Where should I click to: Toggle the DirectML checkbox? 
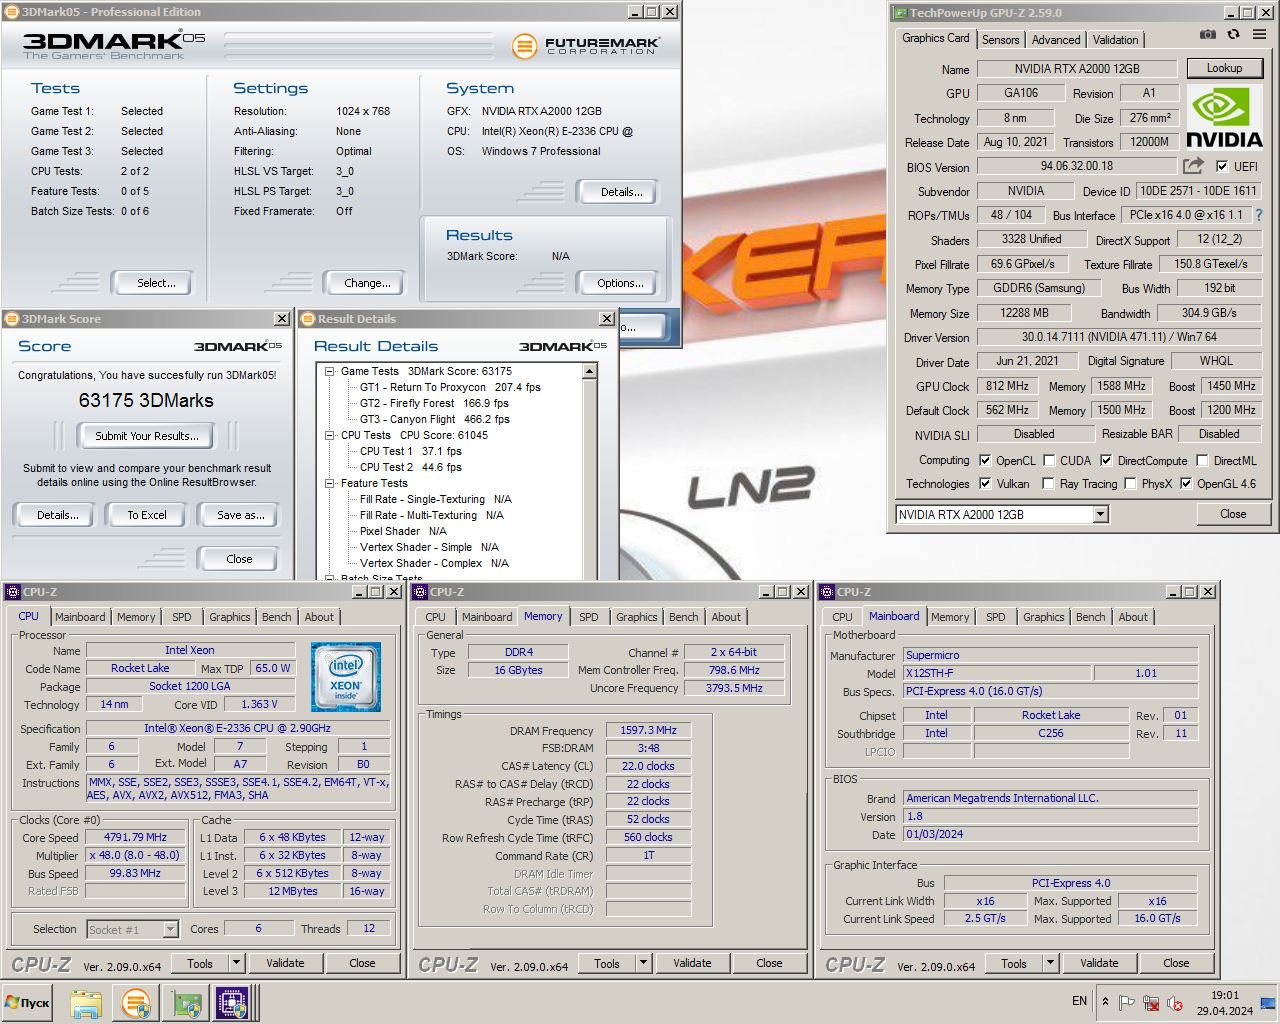(1202, 461)
